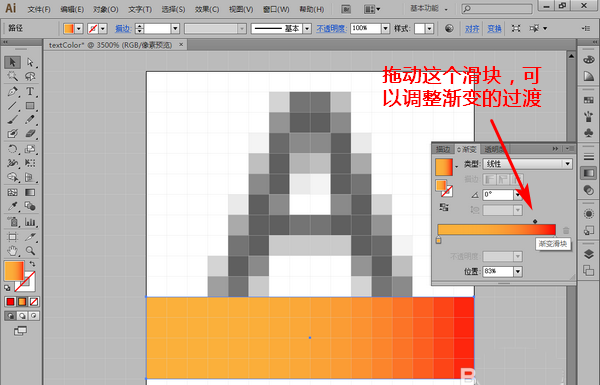Apply solid Color mode button in toolbox
The width and height of the screenshot is (600, 385).
10,302
